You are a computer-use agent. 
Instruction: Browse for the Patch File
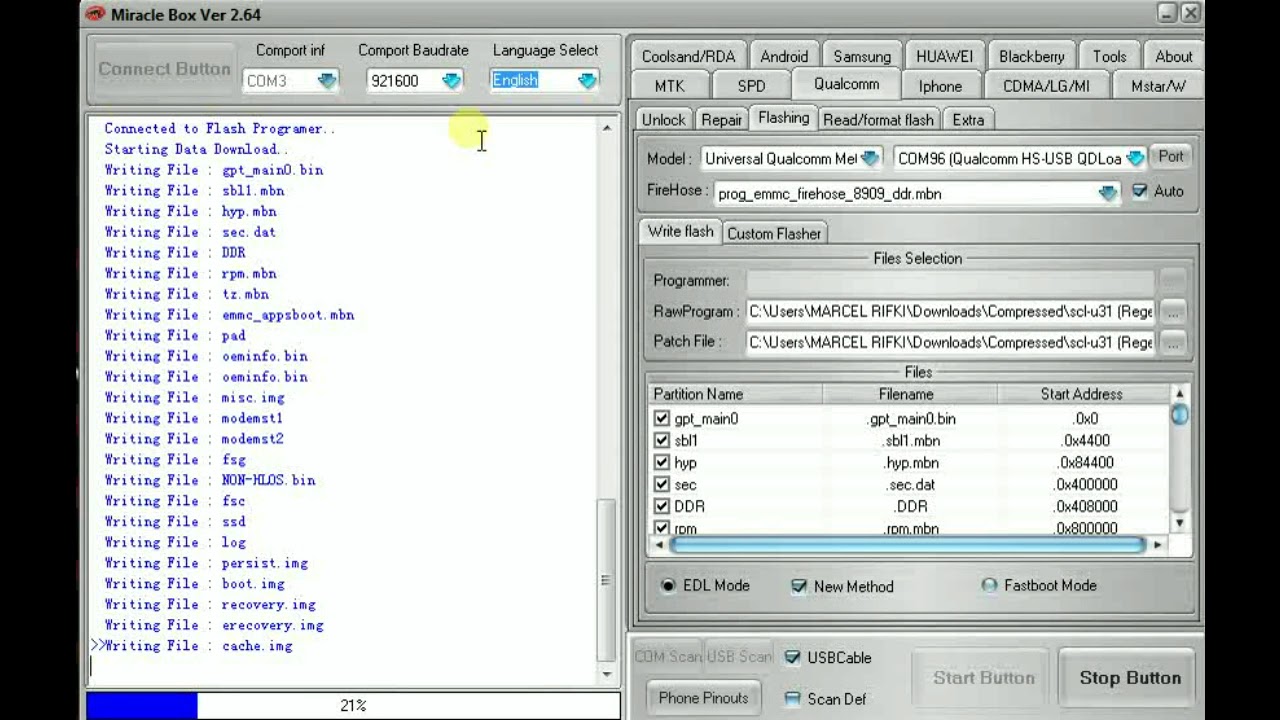pos(1172,343)
